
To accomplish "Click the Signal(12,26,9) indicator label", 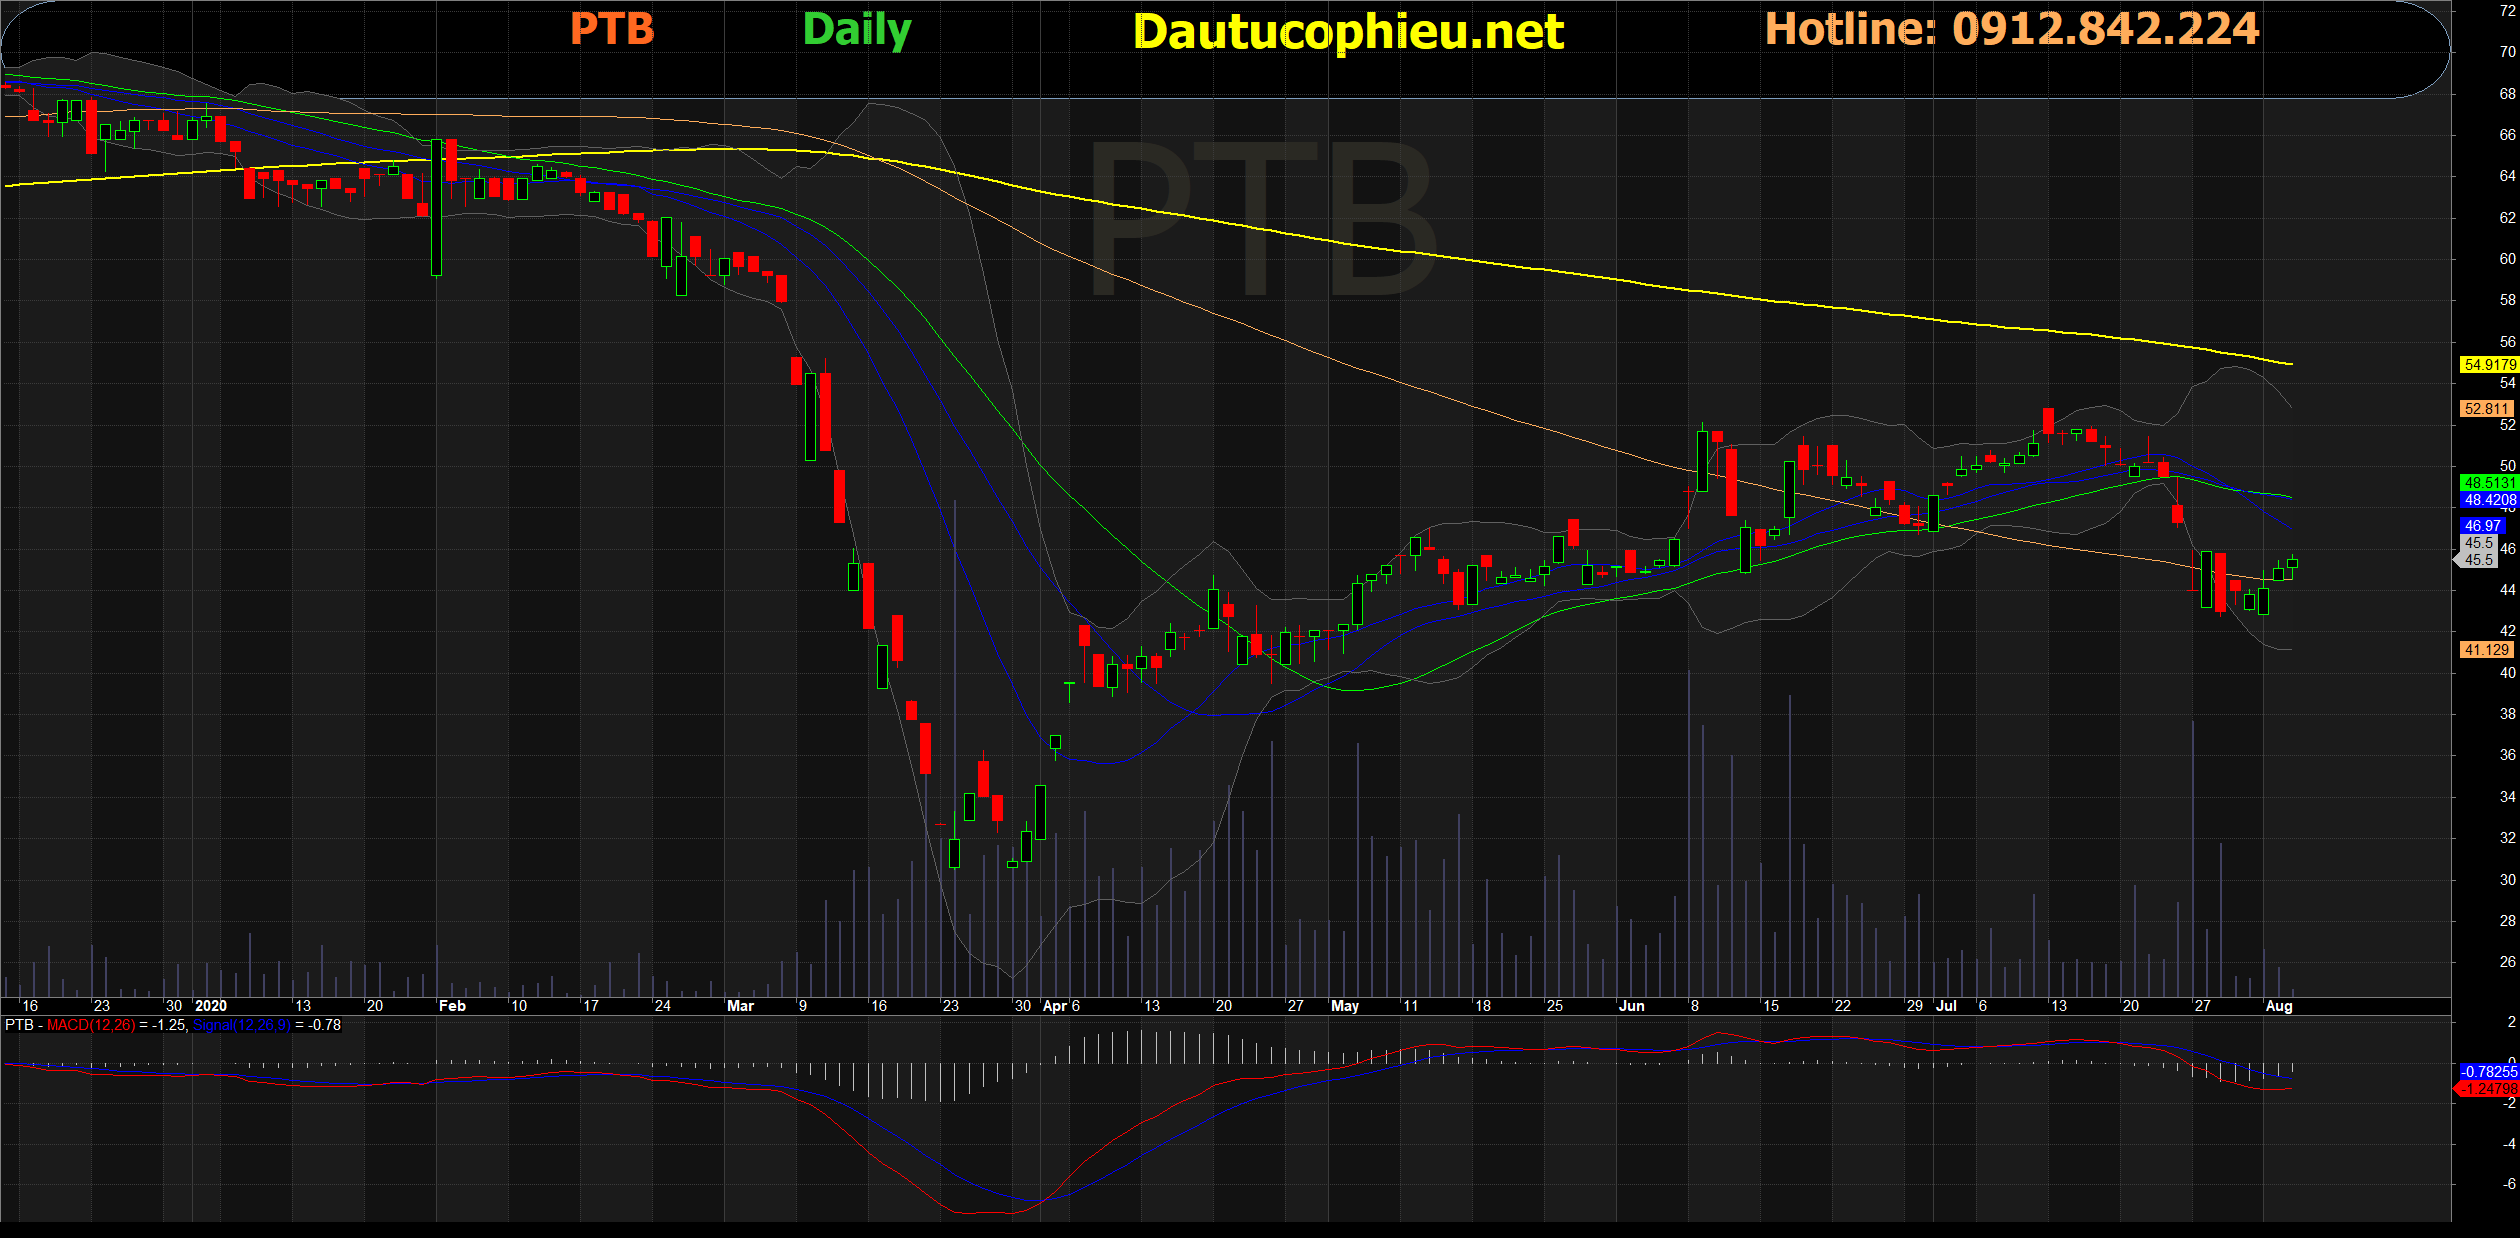I will (x=241, y=1026).
